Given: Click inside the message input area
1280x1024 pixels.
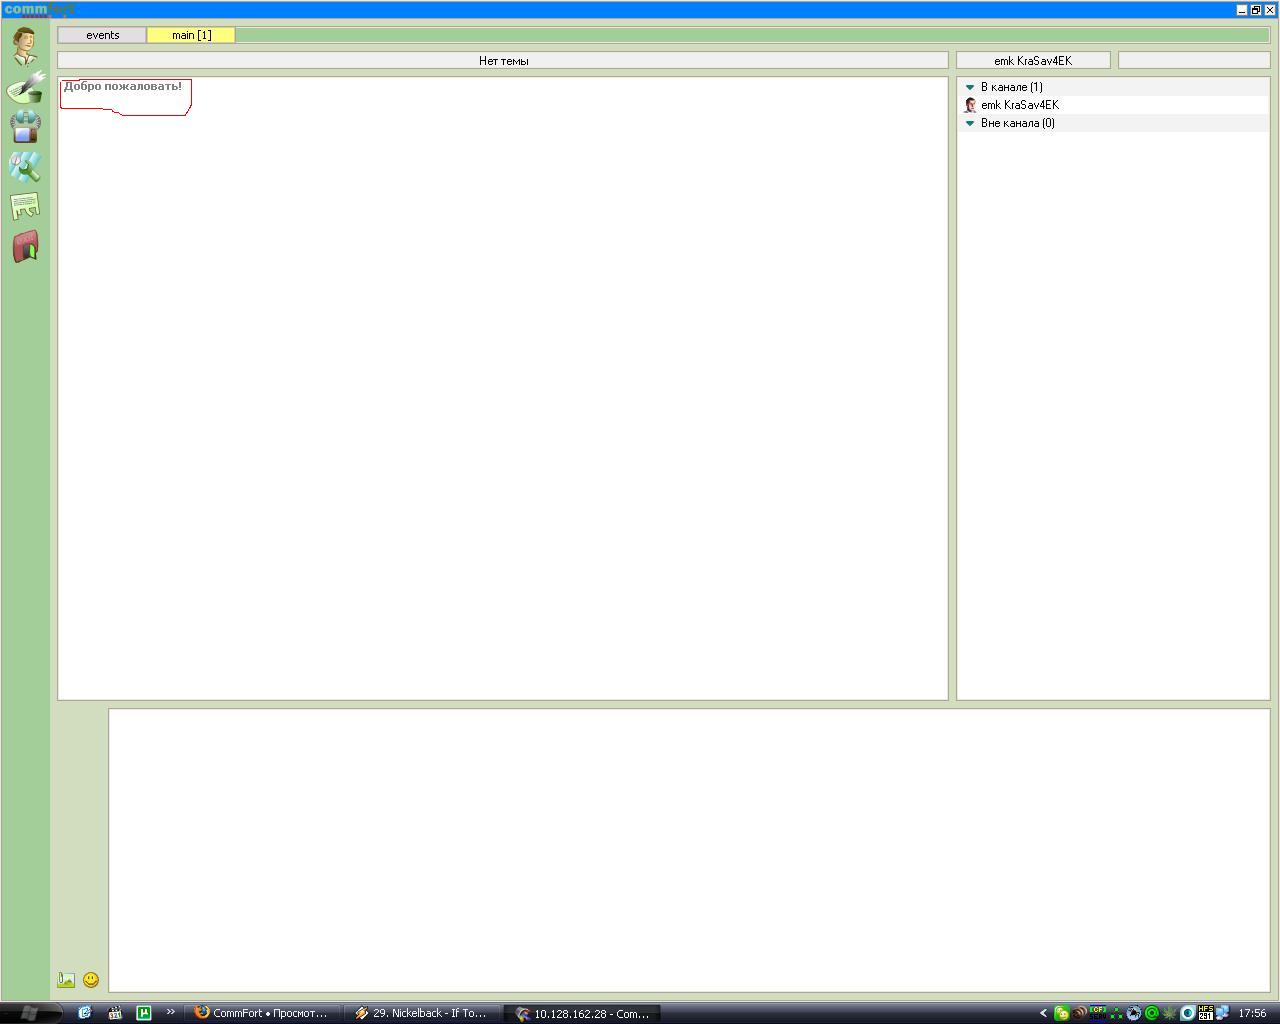Looking at the screenshot, I should (688, 850).
